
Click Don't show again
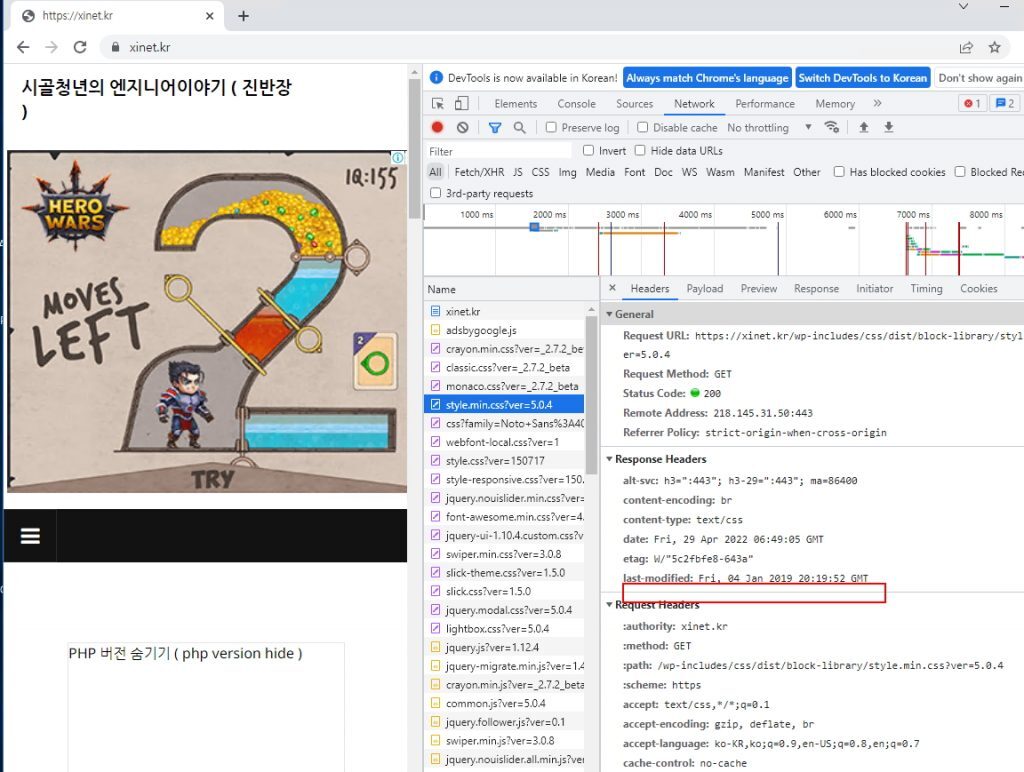point(979,78)
